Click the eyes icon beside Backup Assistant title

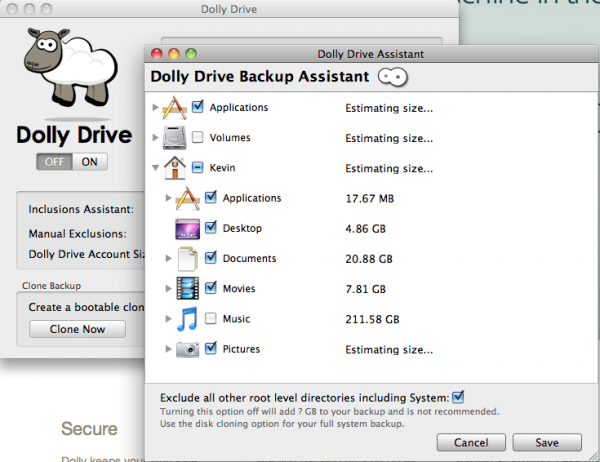393,77
